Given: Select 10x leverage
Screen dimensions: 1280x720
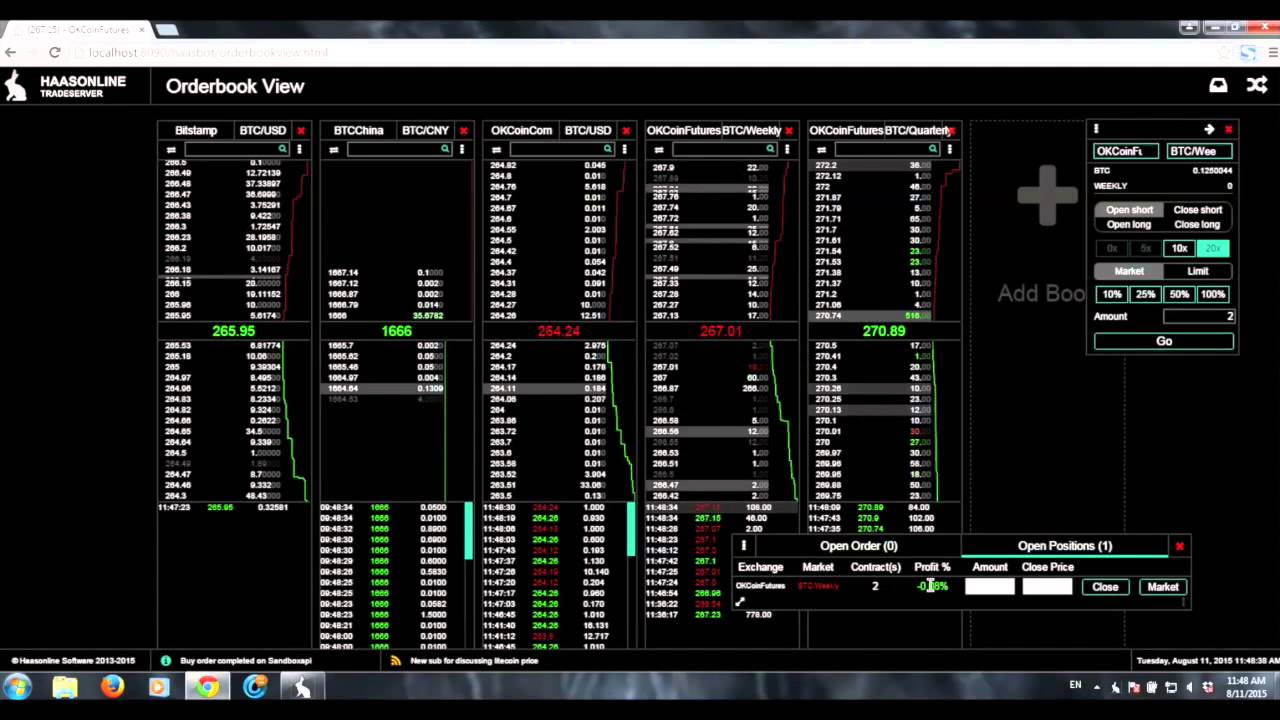Looking at the screenshot, I should tap(1180, 248).
